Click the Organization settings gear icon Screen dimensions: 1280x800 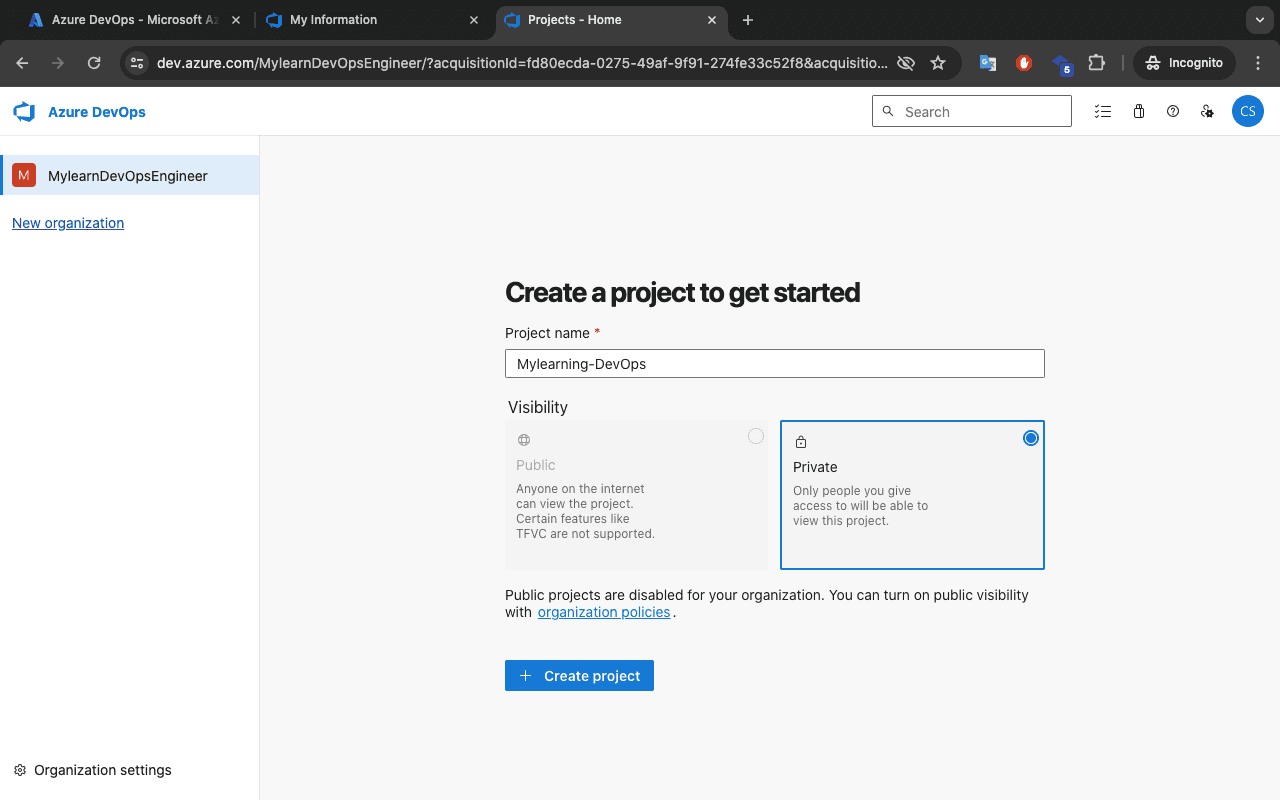pyautogui.click(x=20, y=770)
